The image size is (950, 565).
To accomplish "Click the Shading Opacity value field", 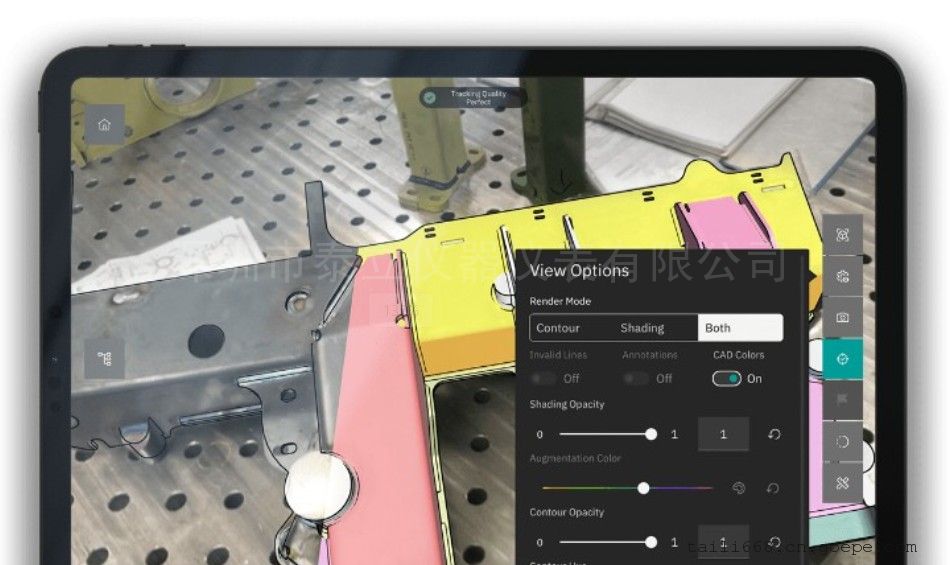I will pyautogui.click(x=723, y=435).
